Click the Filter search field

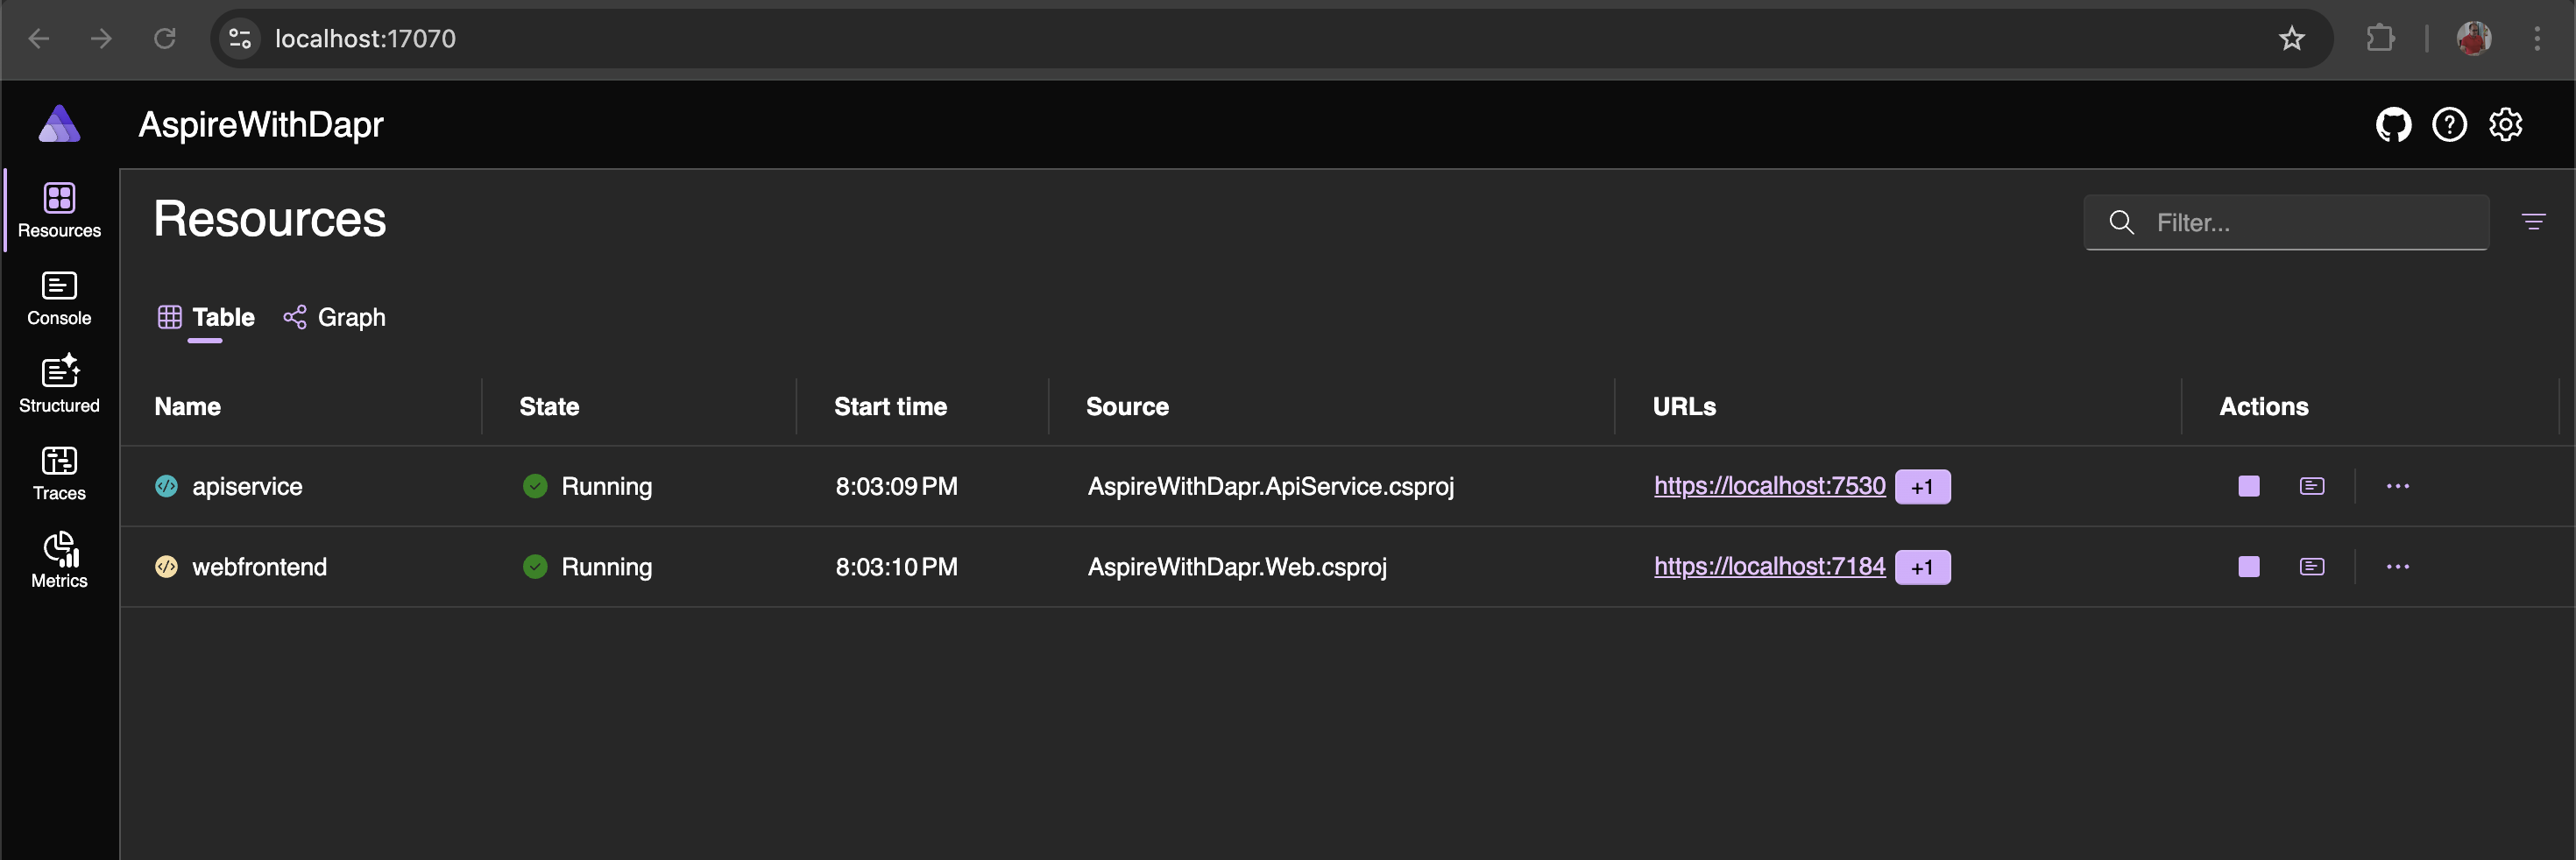coord(2286,222)
